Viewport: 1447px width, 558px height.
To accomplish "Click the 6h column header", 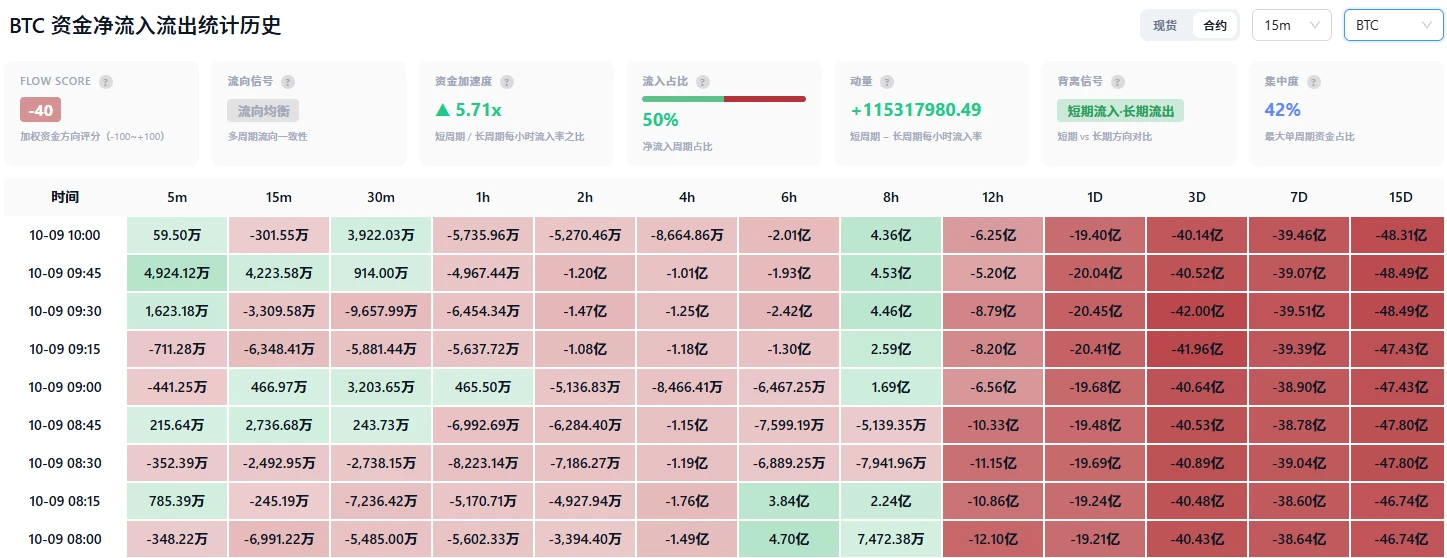I will (788, 197).
